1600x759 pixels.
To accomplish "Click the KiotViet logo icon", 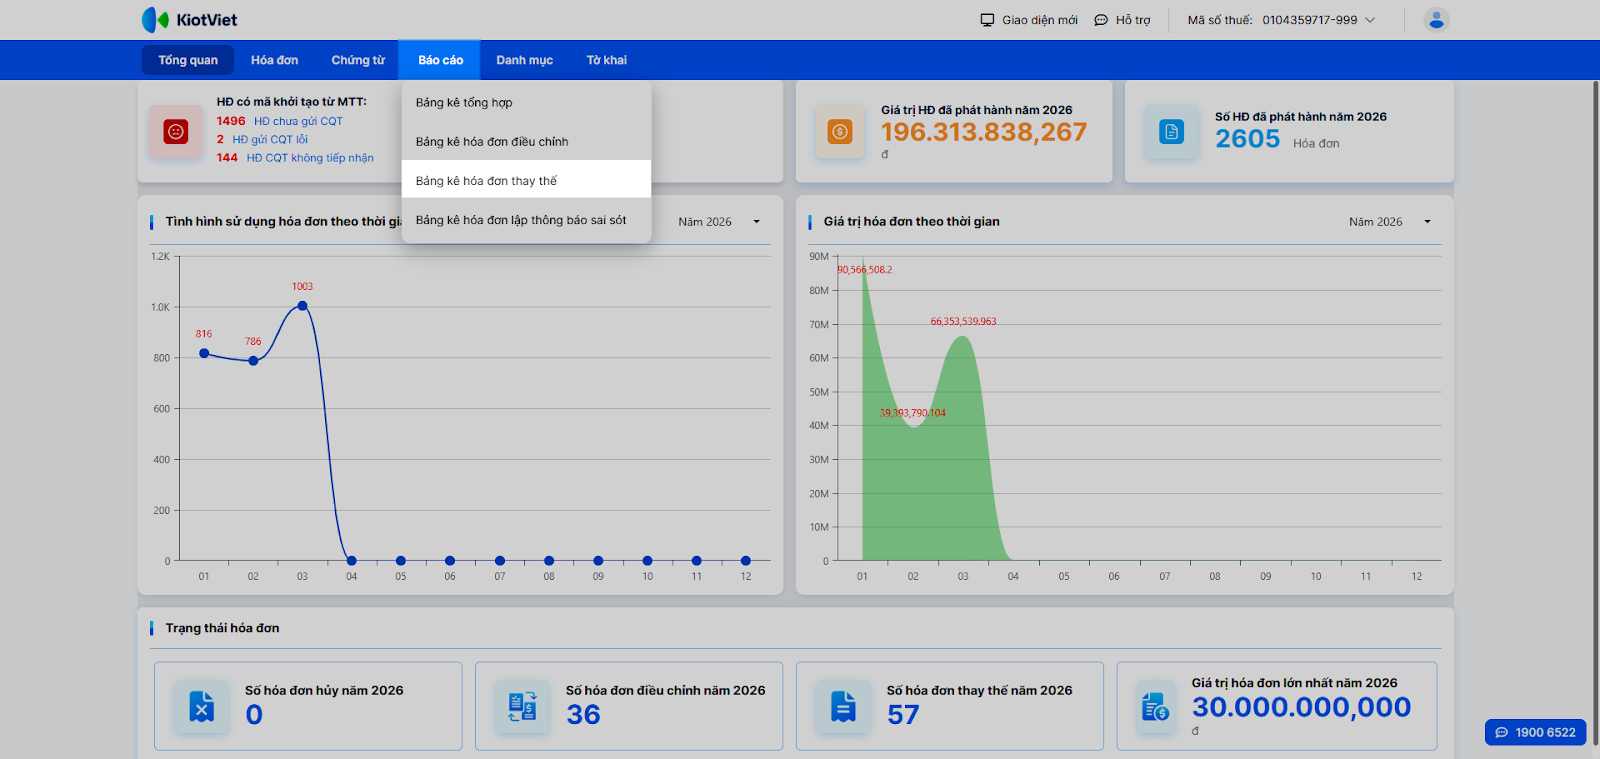I will pyautogui.click(x=155, y=20).
